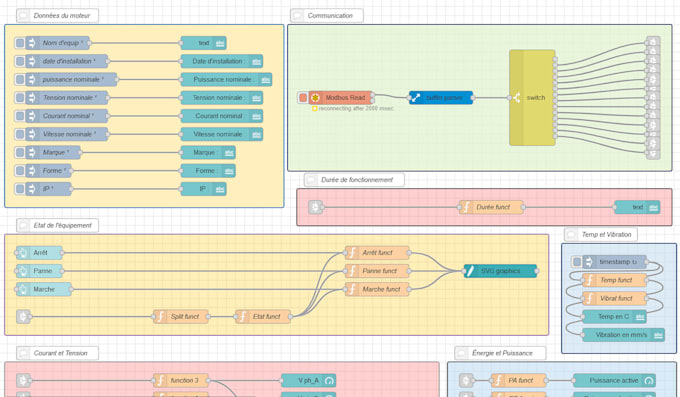Select the Panne funct function node
The image size is (680, 397).
point(377,271)
